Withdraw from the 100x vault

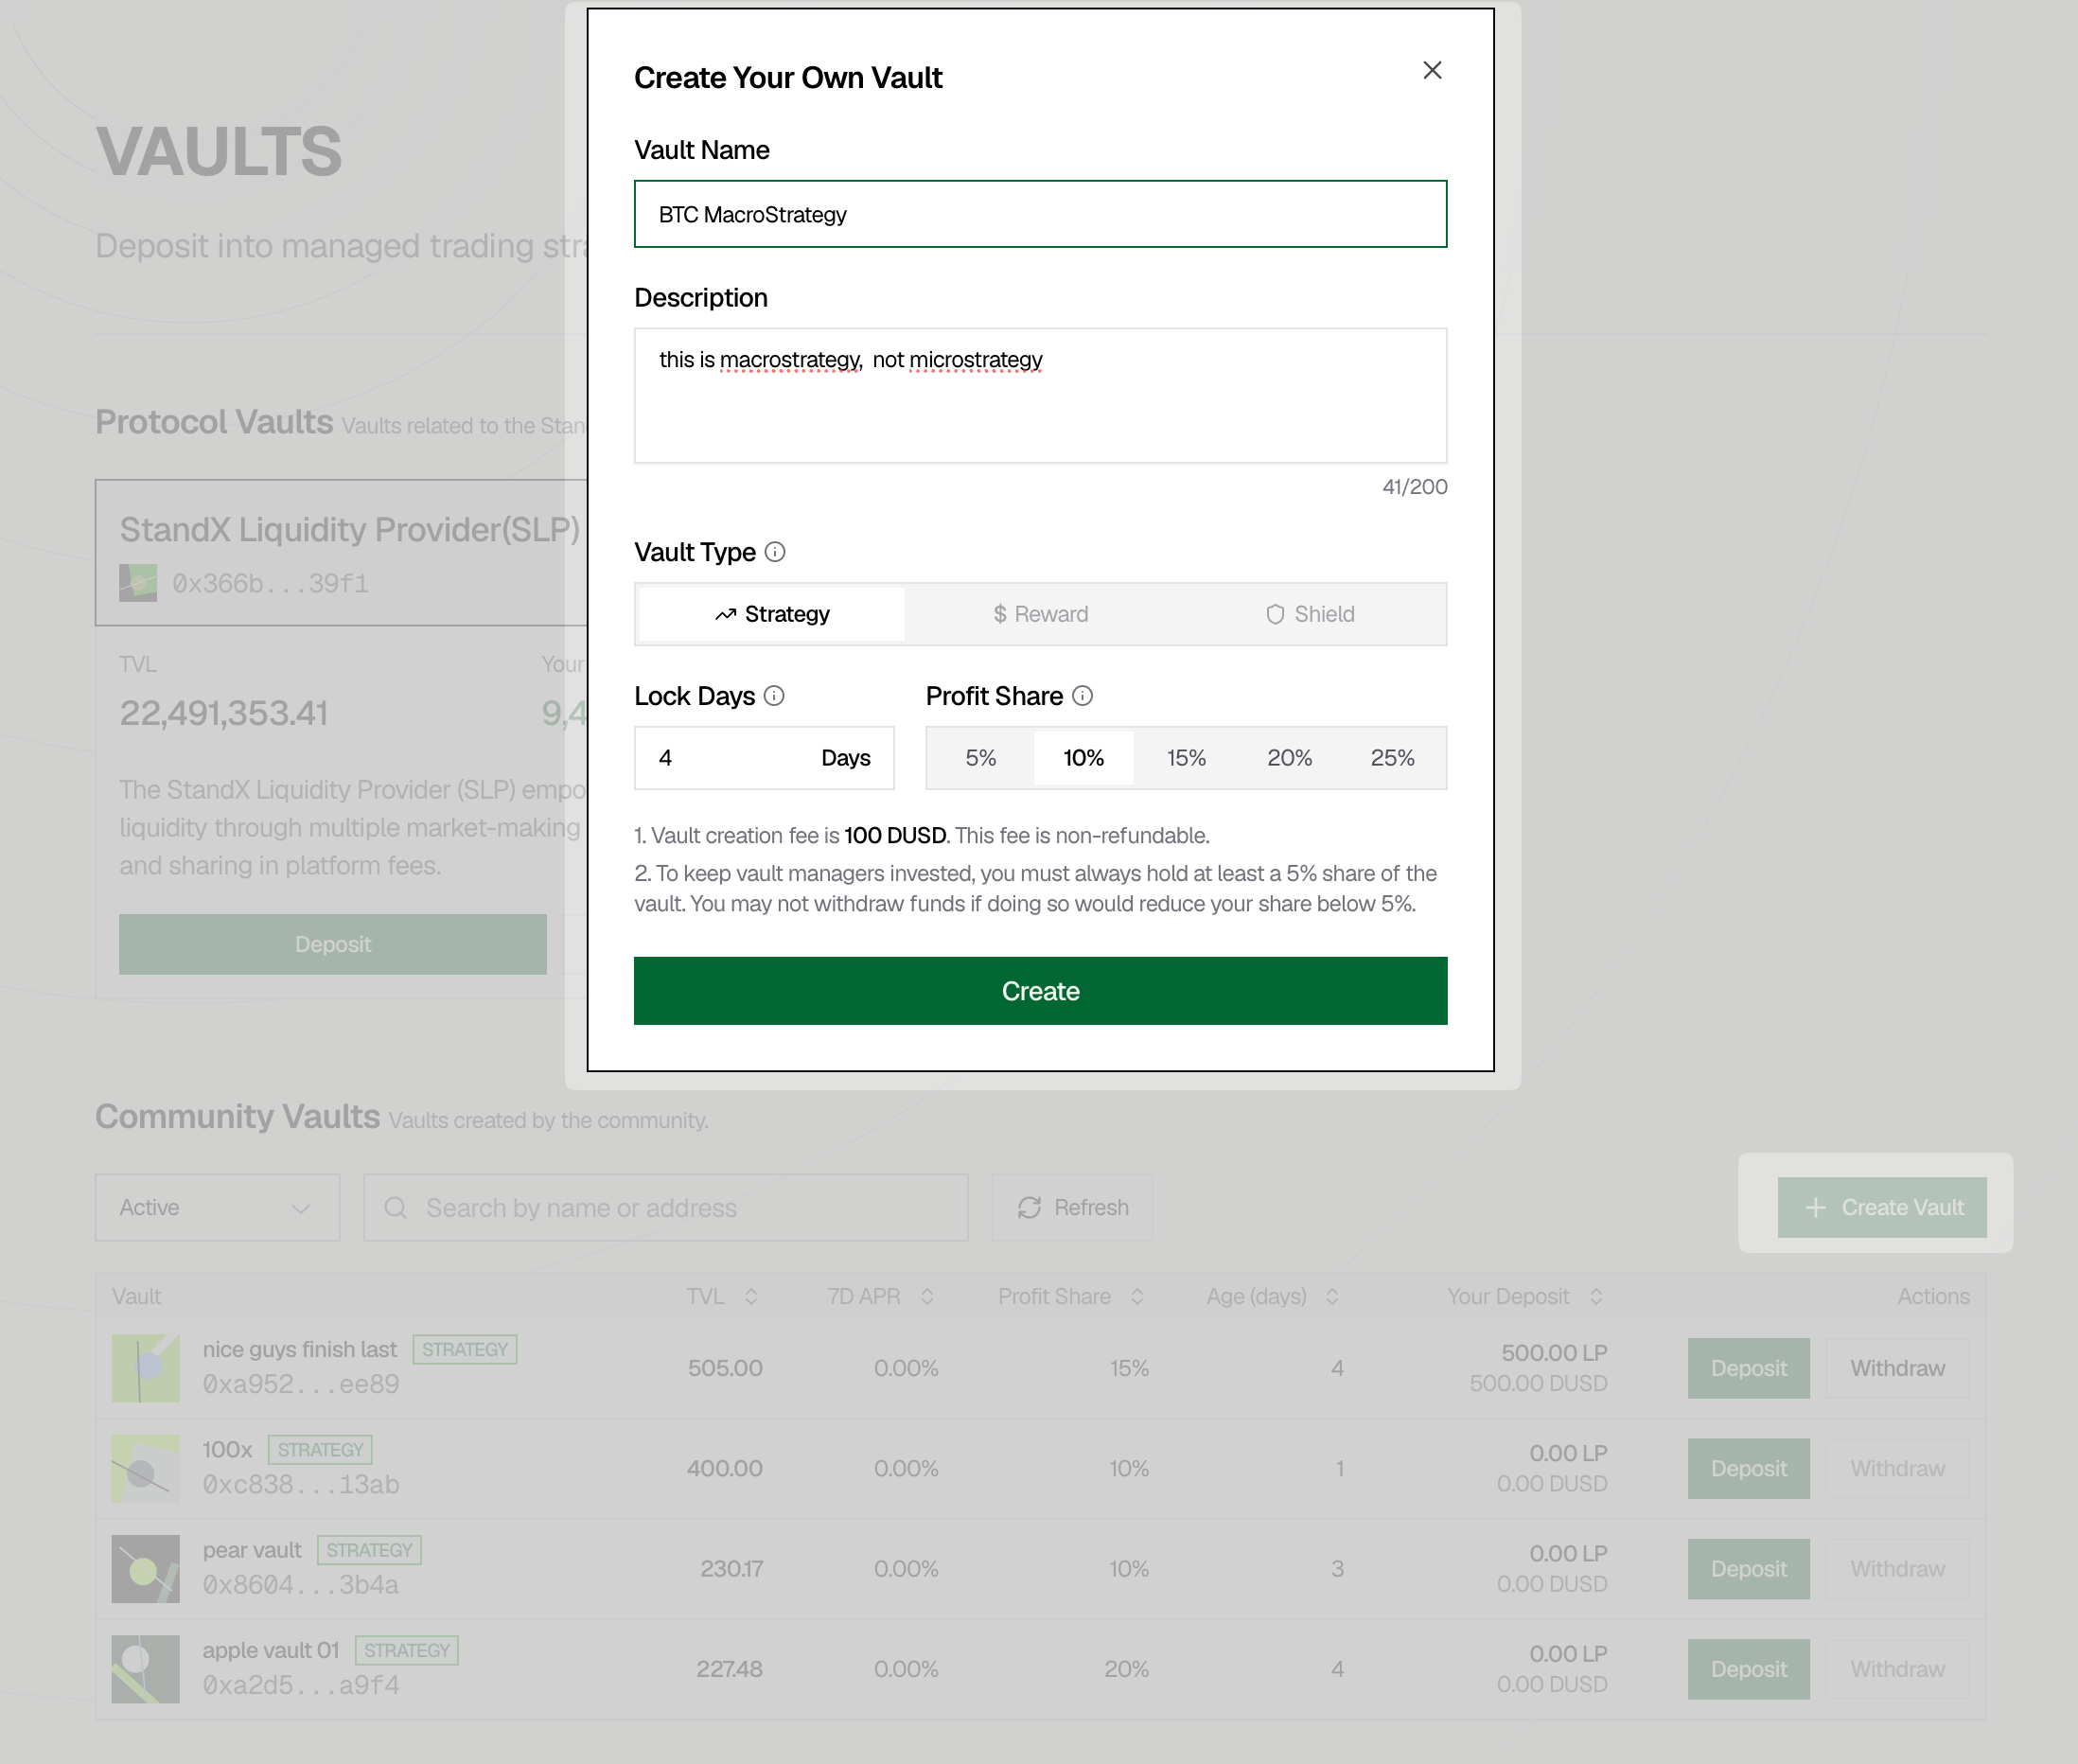[1897, 1468]
